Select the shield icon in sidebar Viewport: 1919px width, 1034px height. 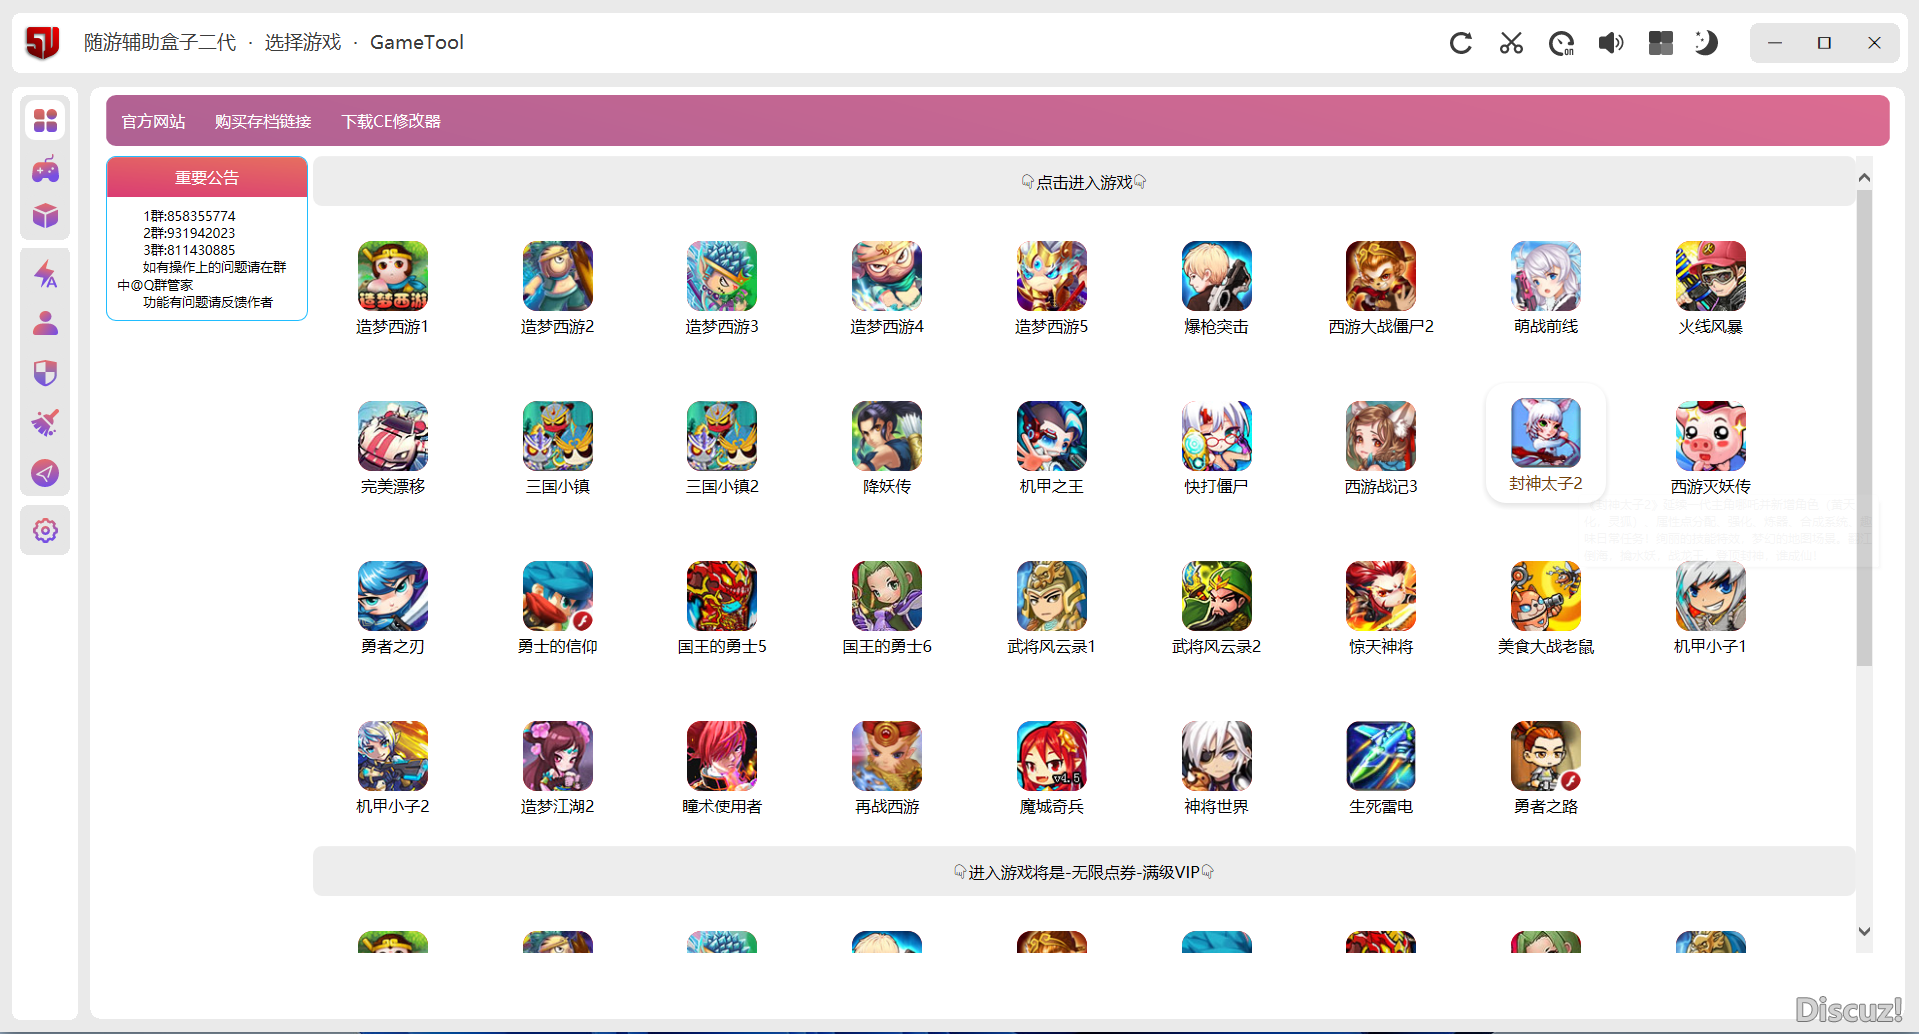click(x=45, y=373)
